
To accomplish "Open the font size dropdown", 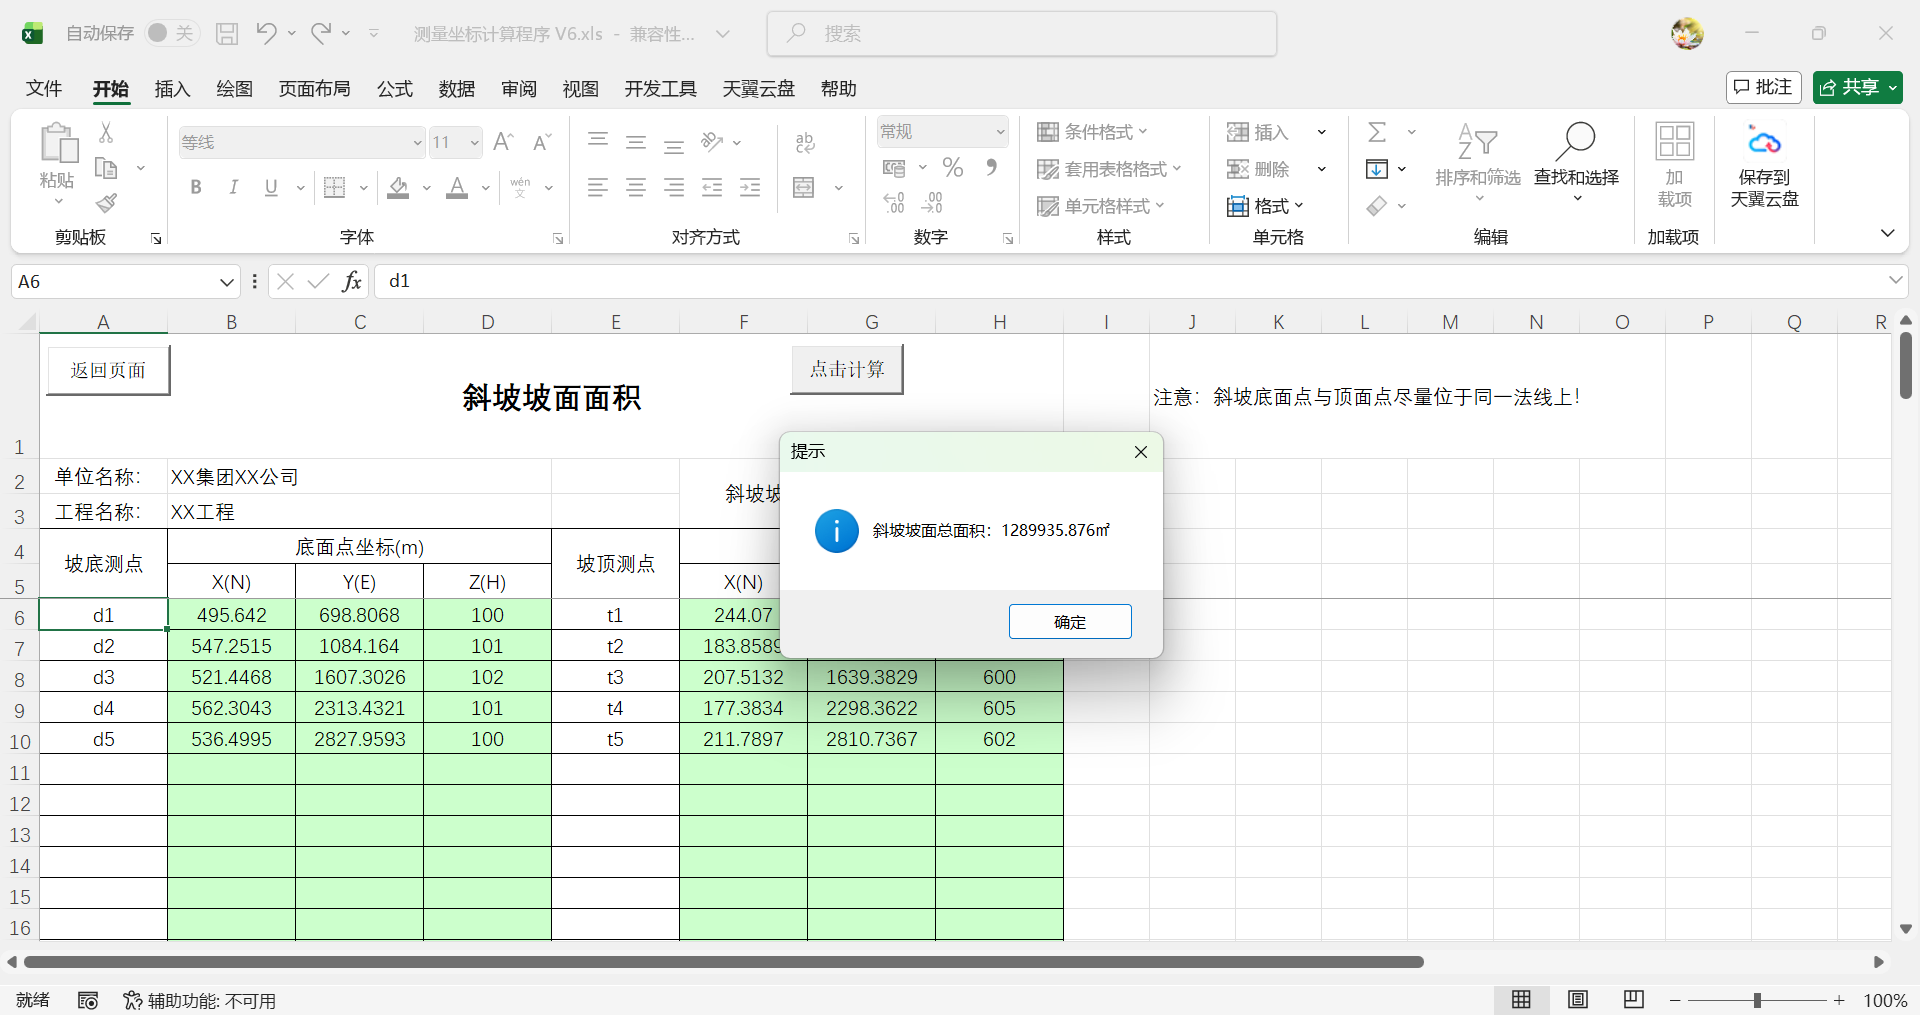I will 474,143.
